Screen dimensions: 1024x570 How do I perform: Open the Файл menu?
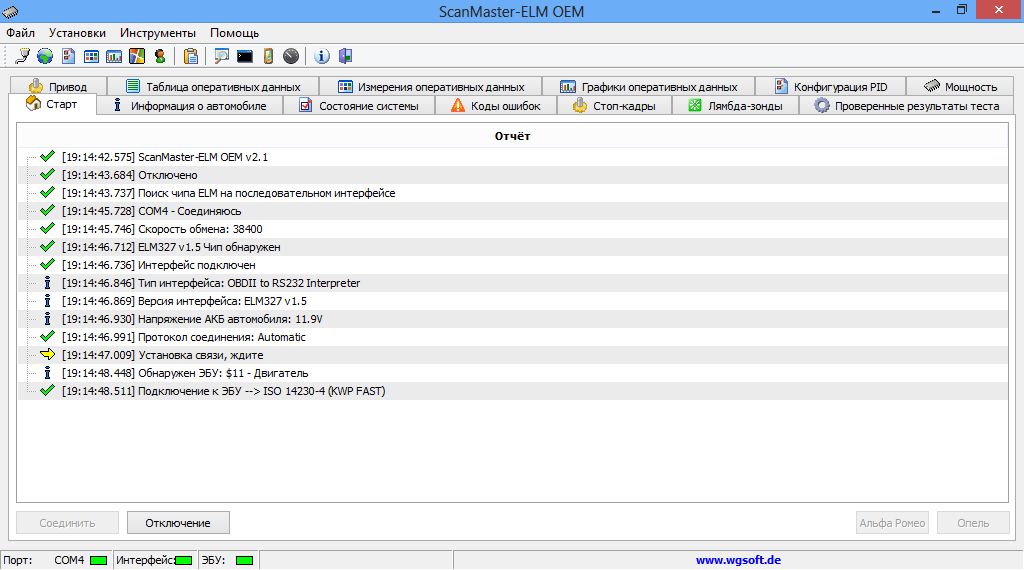[20, 33]
